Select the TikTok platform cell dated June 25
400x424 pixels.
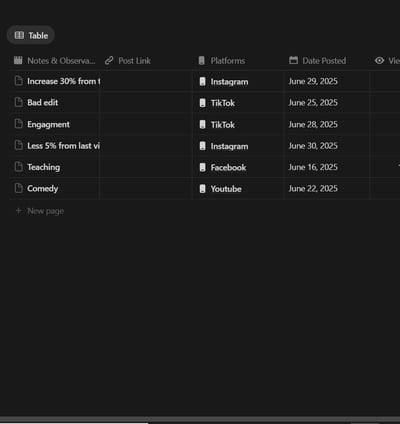(238, 103)
